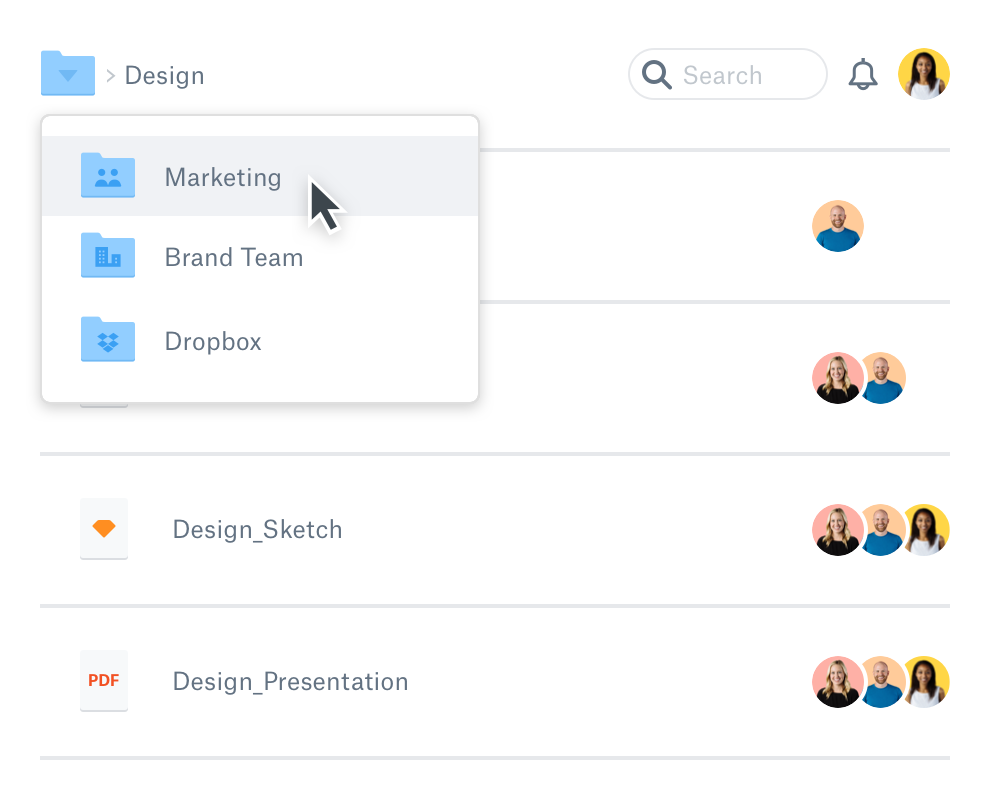Choose Brand Team in the dropdown list
This screenshot has height=800, width=990.
tap(233, 257)
